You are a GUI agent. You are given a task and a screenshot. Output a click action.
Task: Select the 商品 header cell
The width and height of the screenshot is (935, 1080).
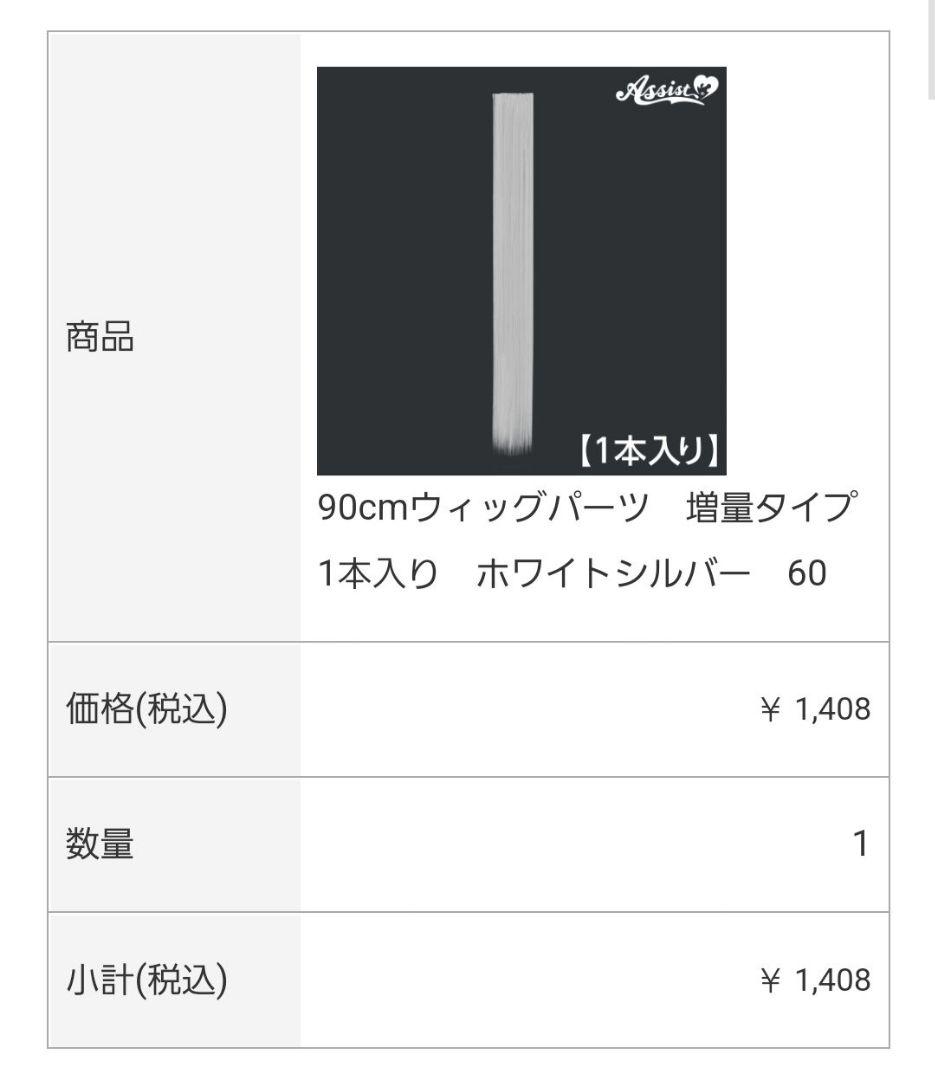174,337
